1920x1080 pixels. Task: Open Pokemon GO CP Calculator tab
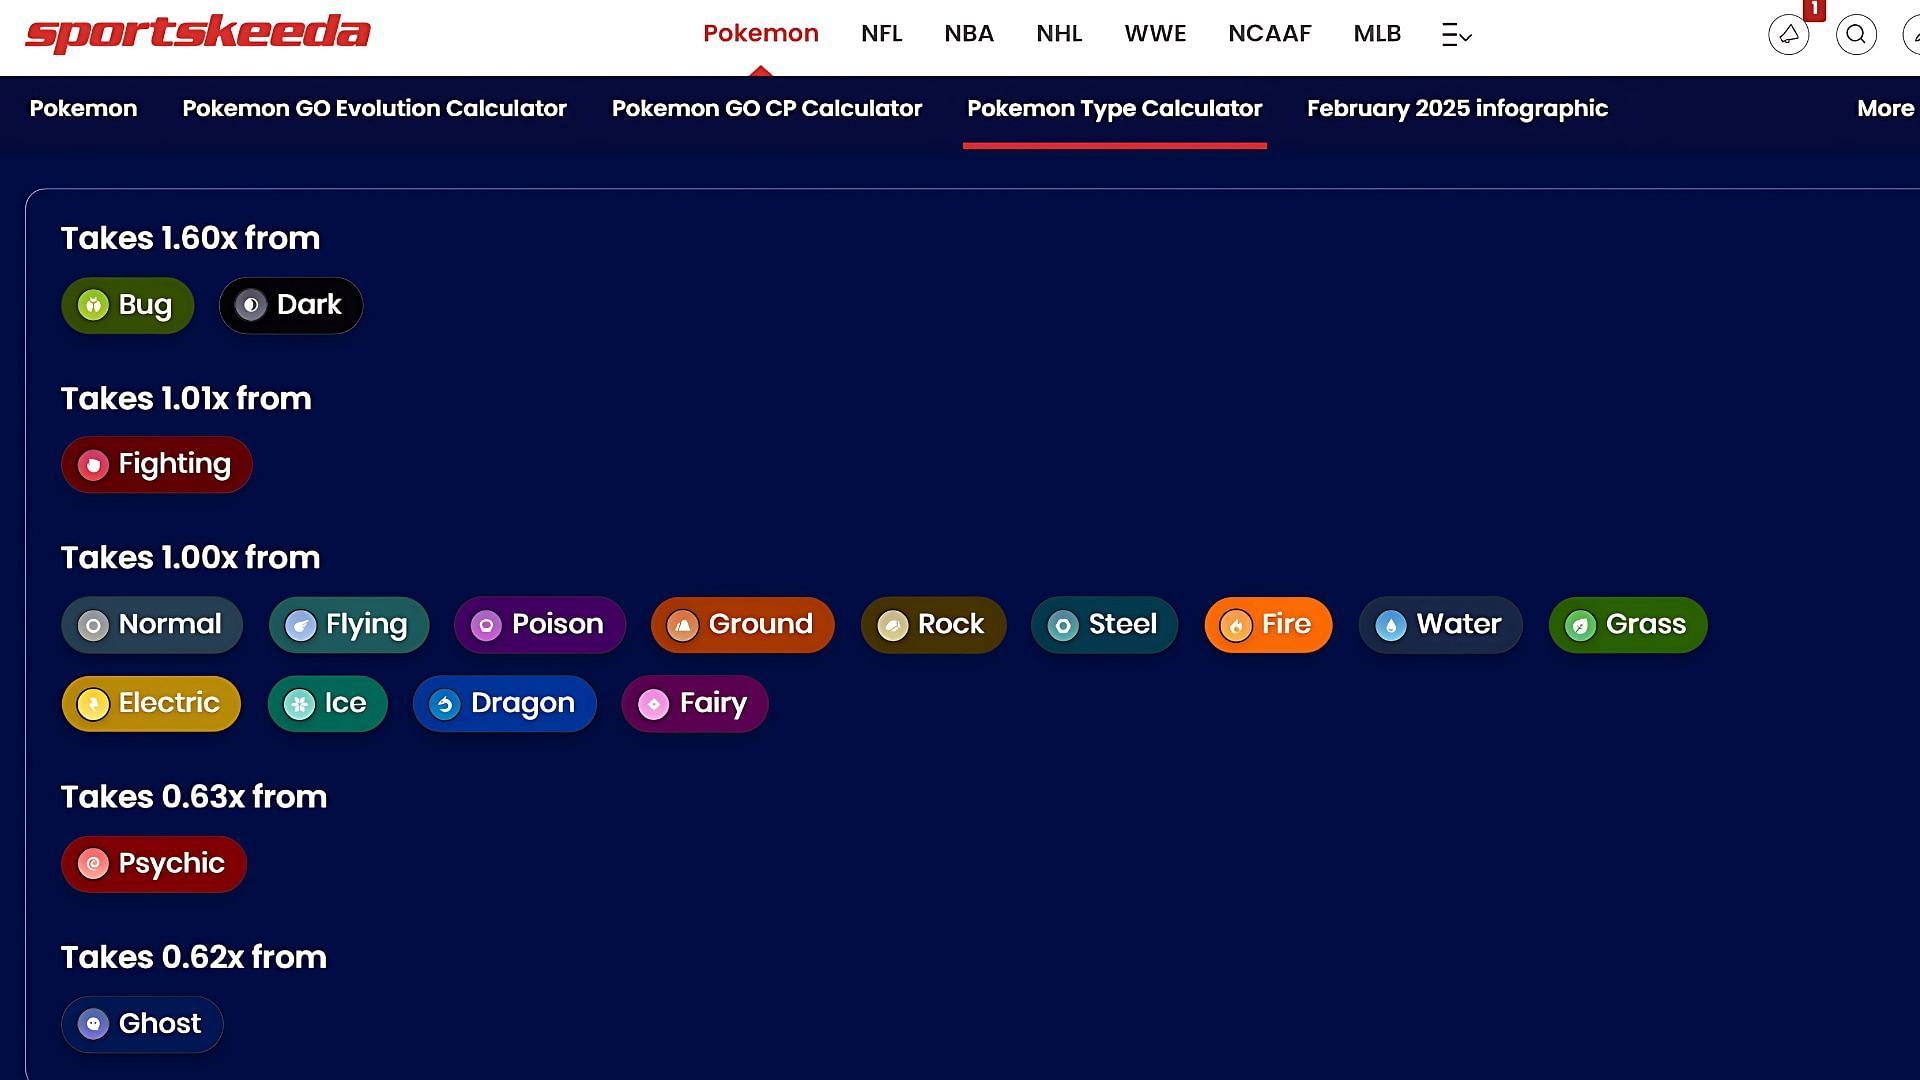click(x=767, y=109)
